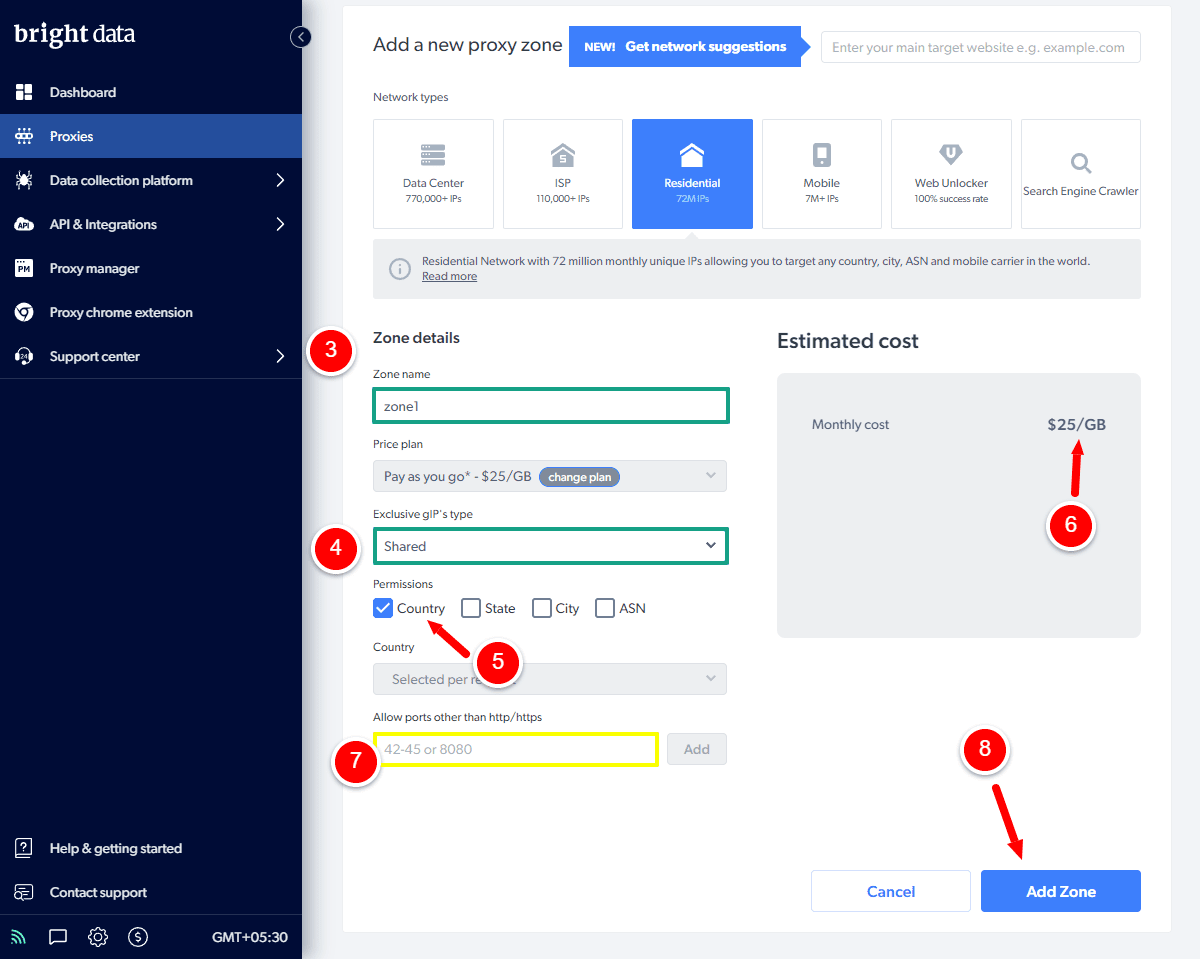Click the Add Zone button
Viewport: 1200px width, 959px height.
coord(1060,891)
